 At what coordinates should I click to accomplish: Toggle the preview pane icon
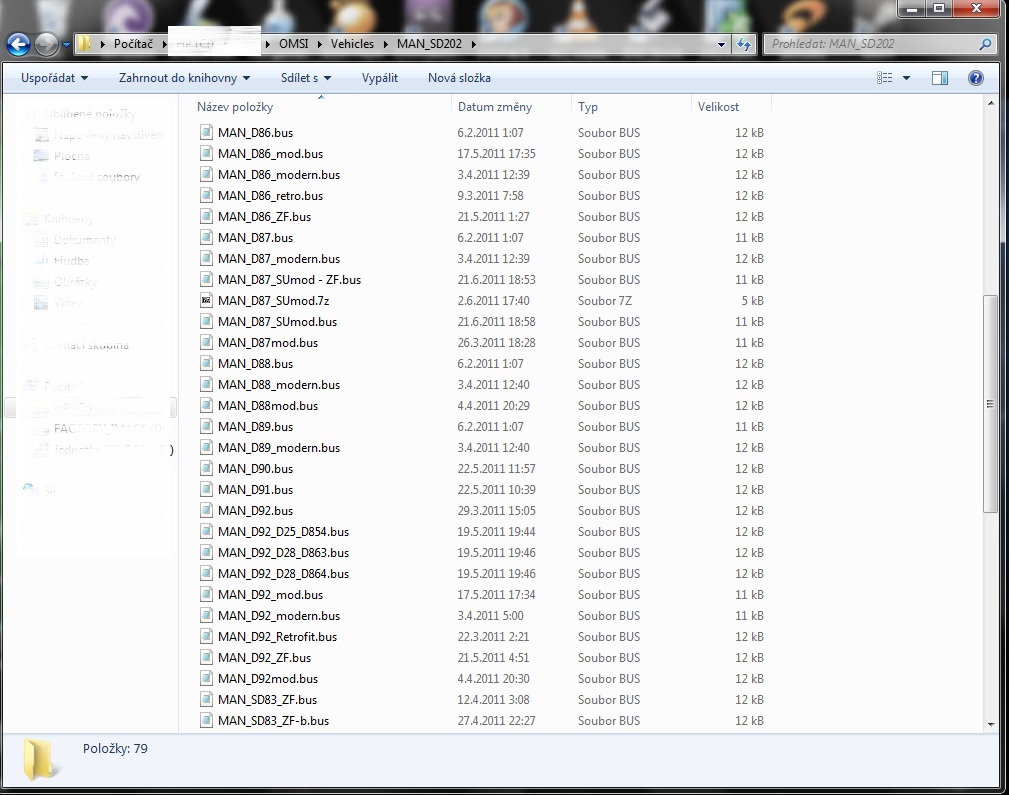coord(940,78)
